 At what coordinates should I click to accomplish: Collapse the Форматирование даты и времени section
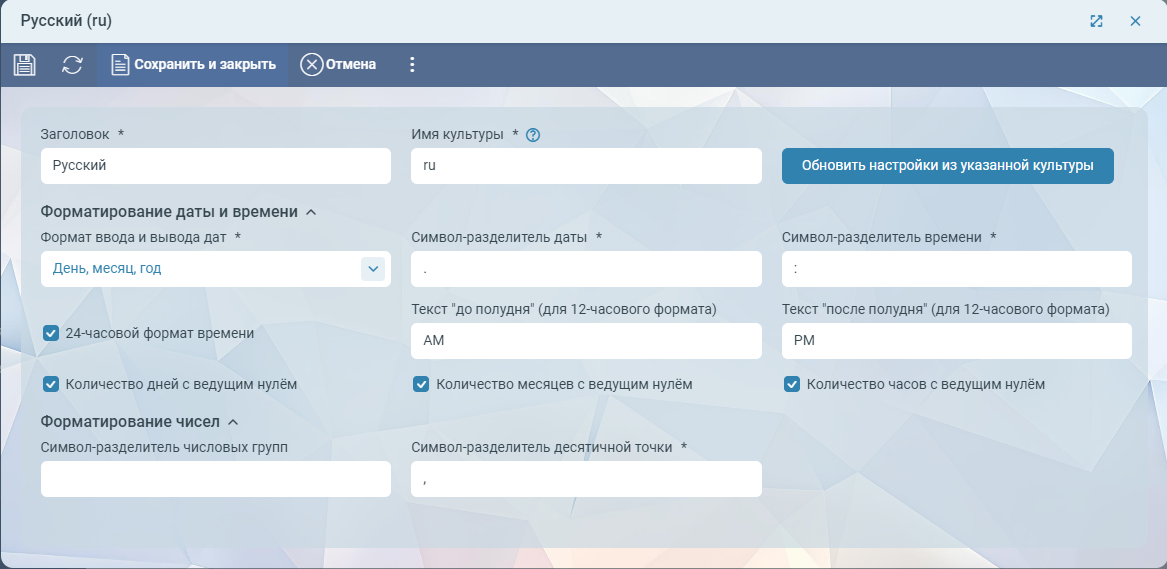pyautogui.click(x=310, y=212)
